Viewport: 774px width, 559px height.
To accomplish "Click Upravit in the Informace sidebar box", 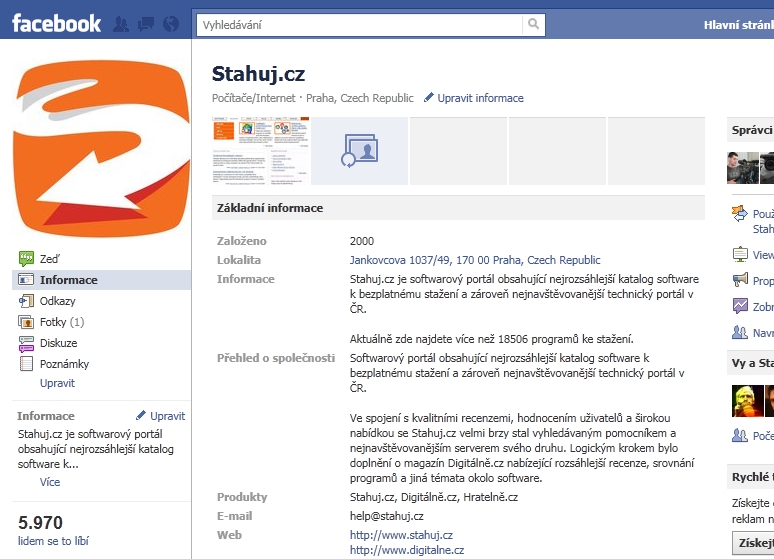I will coord(167,416).
